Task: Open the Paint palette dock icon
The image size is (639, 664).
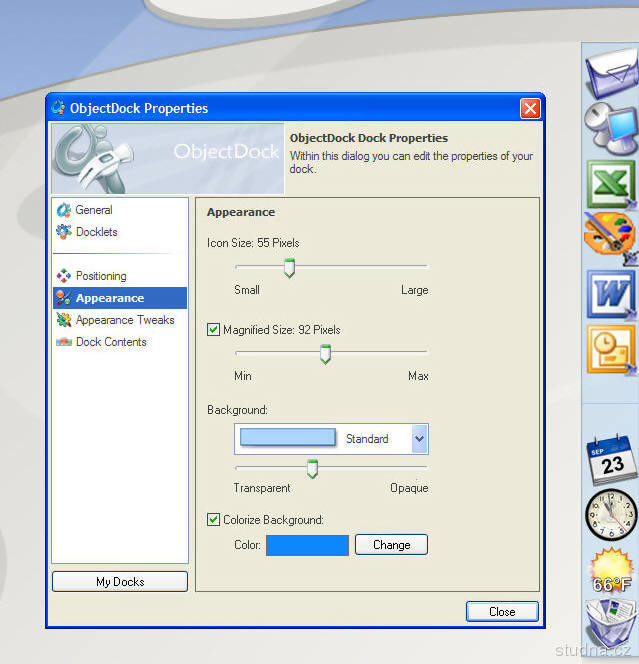Action: coord(611,237)
